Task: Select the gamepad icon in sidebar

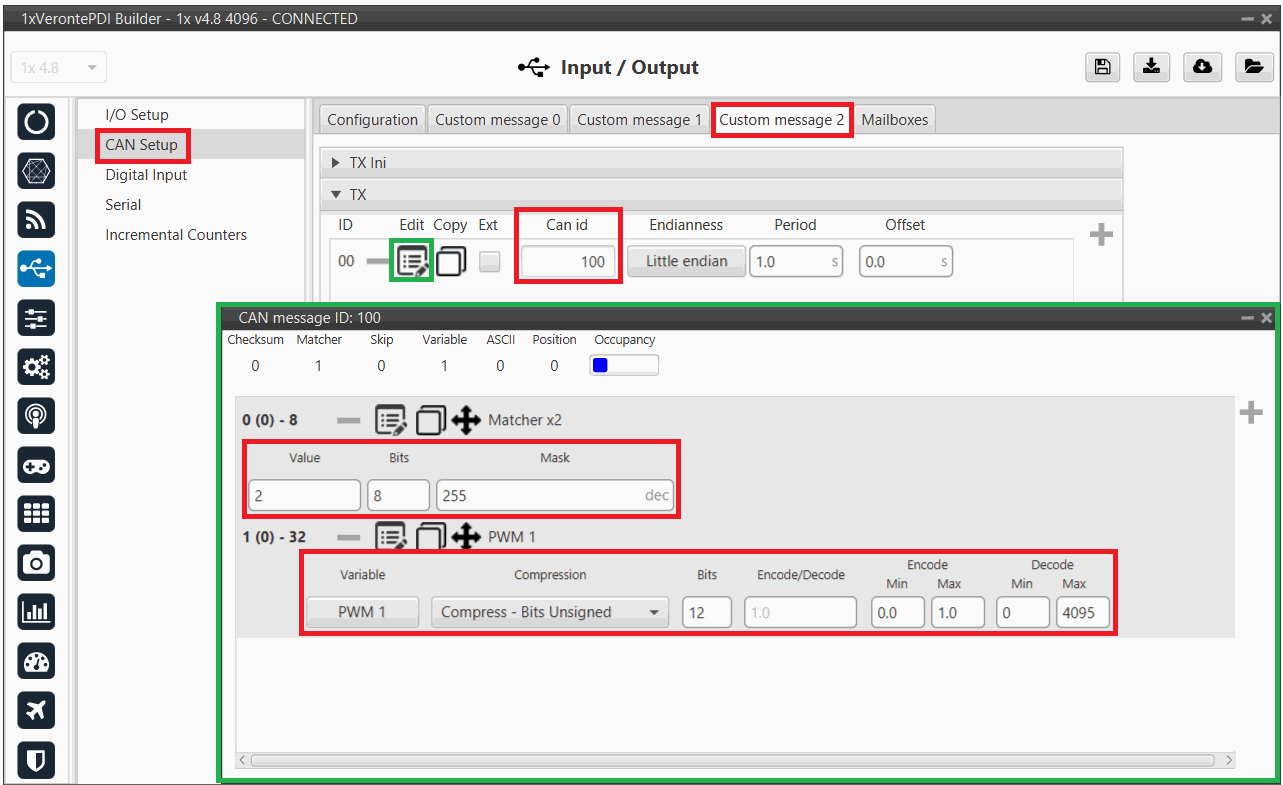Action: click(36, 466)
